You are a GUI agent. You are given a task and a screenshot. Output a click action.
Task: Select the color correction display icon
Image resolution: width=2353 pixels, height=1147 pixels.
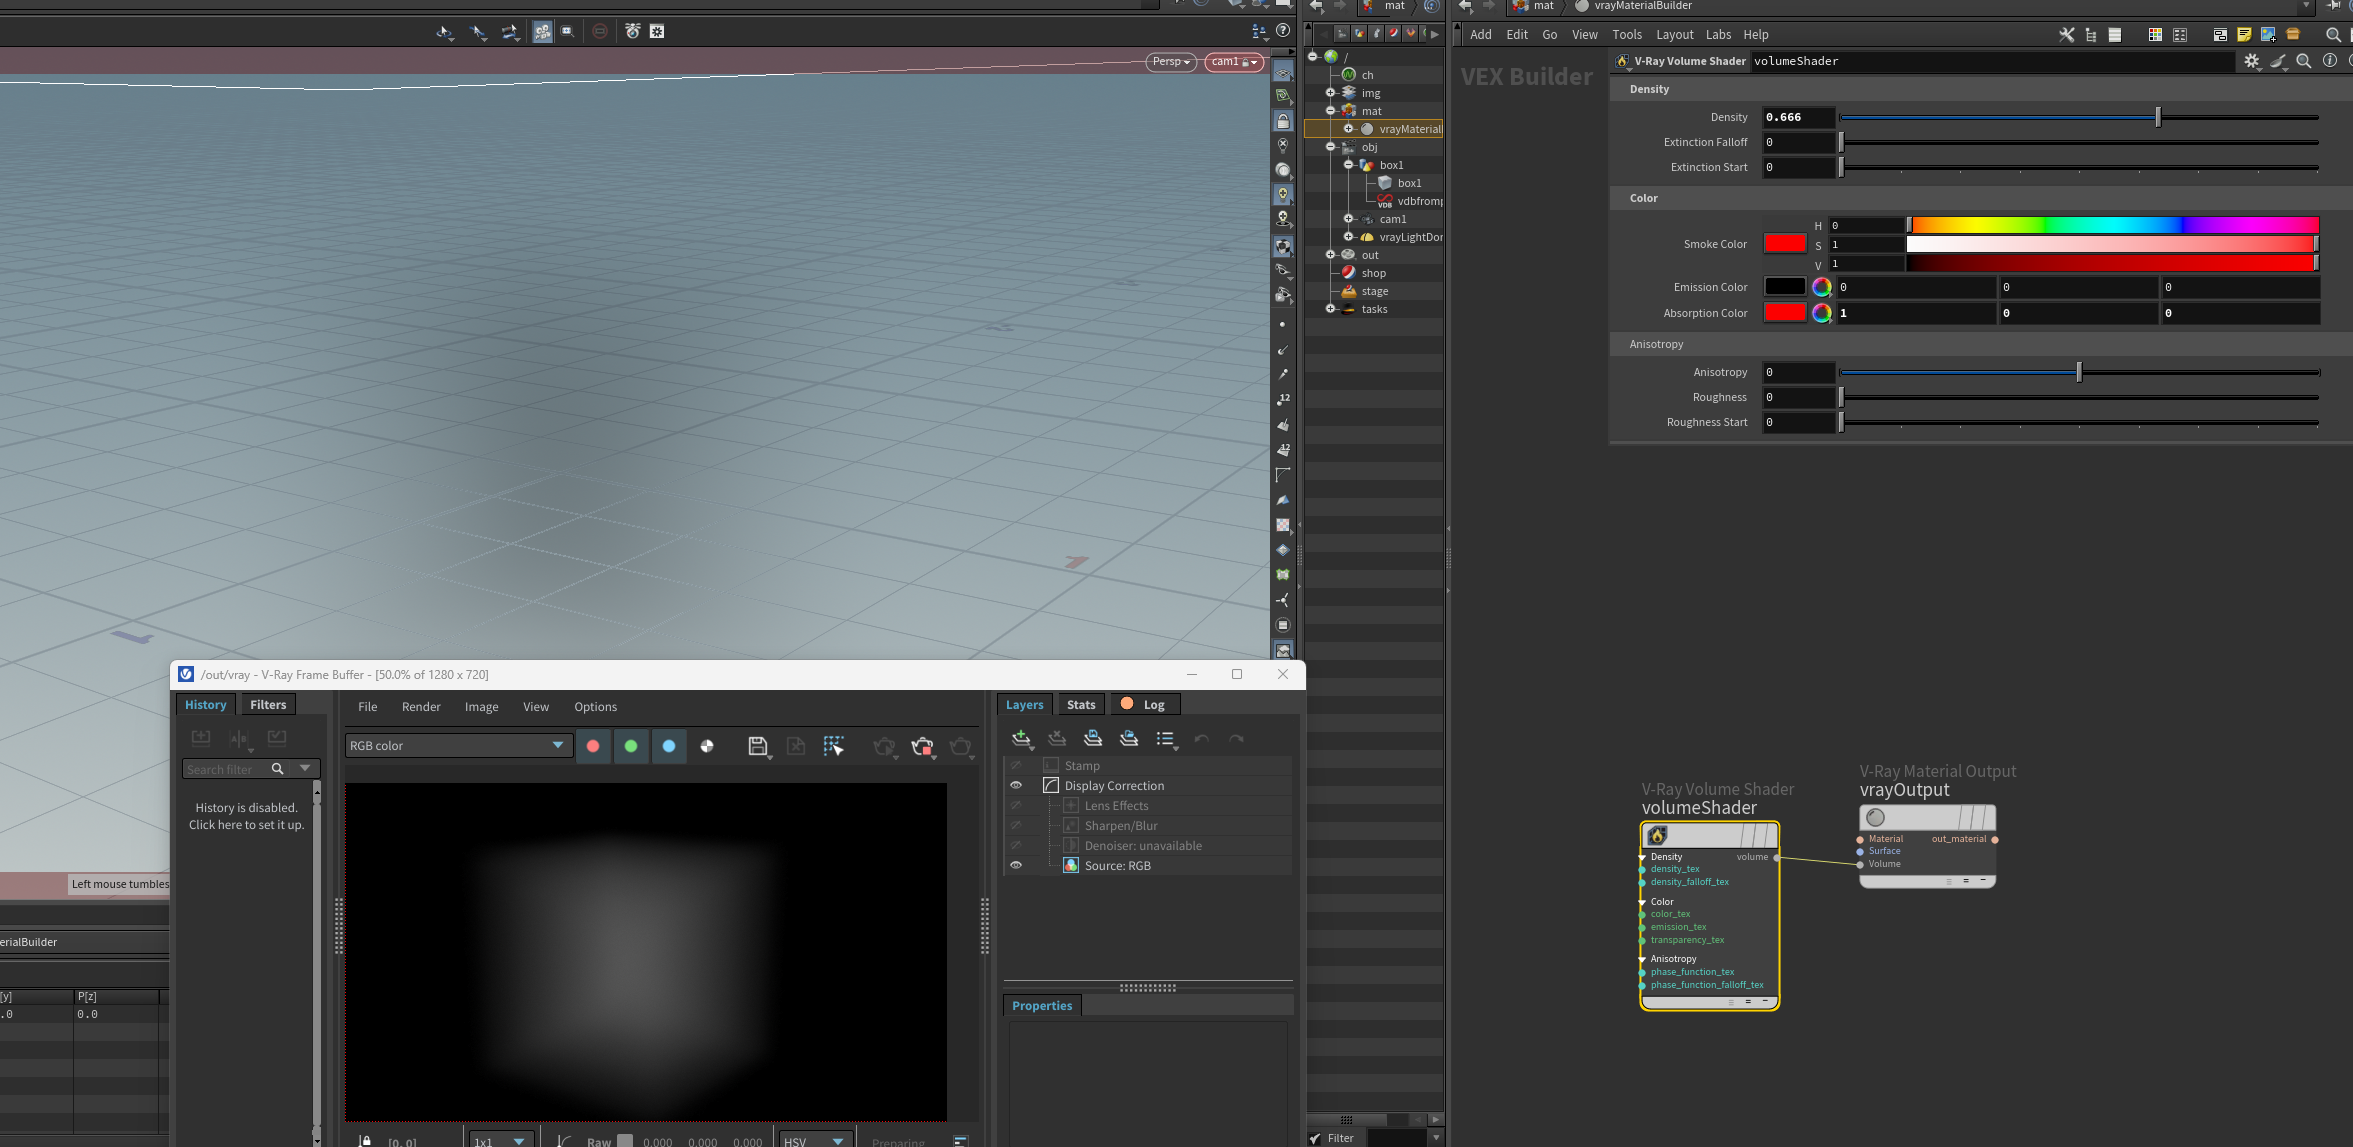pos(707,746)
